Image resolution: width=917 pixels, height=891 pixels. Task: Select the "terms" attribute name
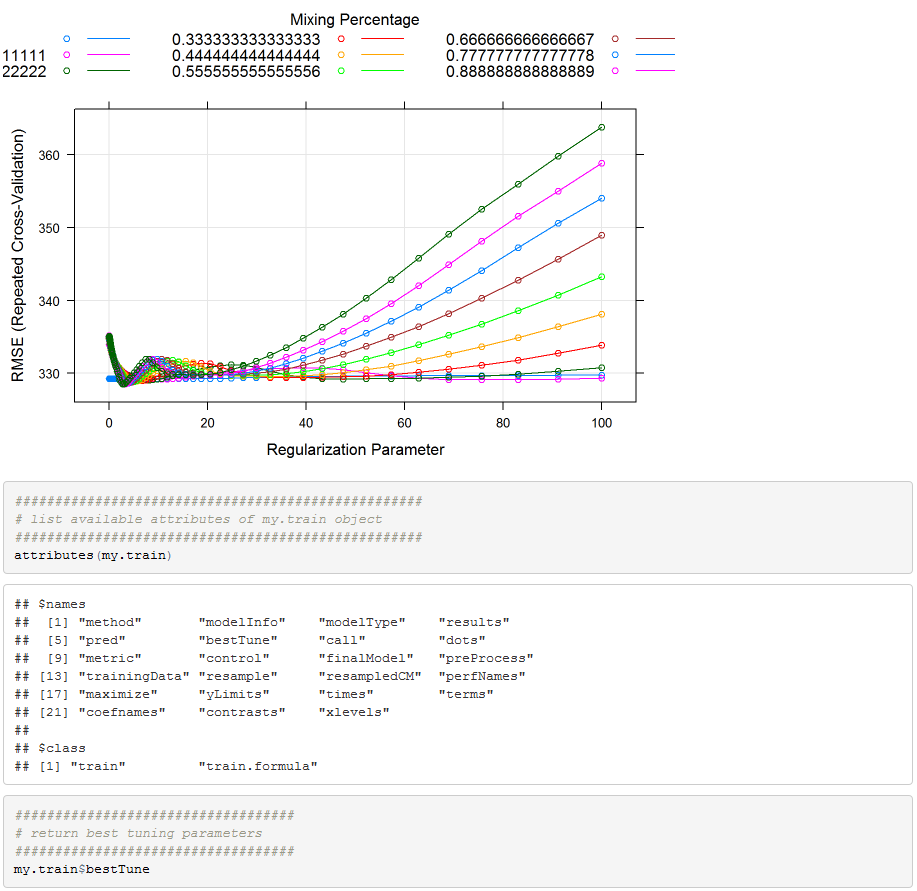coord(466,694)
